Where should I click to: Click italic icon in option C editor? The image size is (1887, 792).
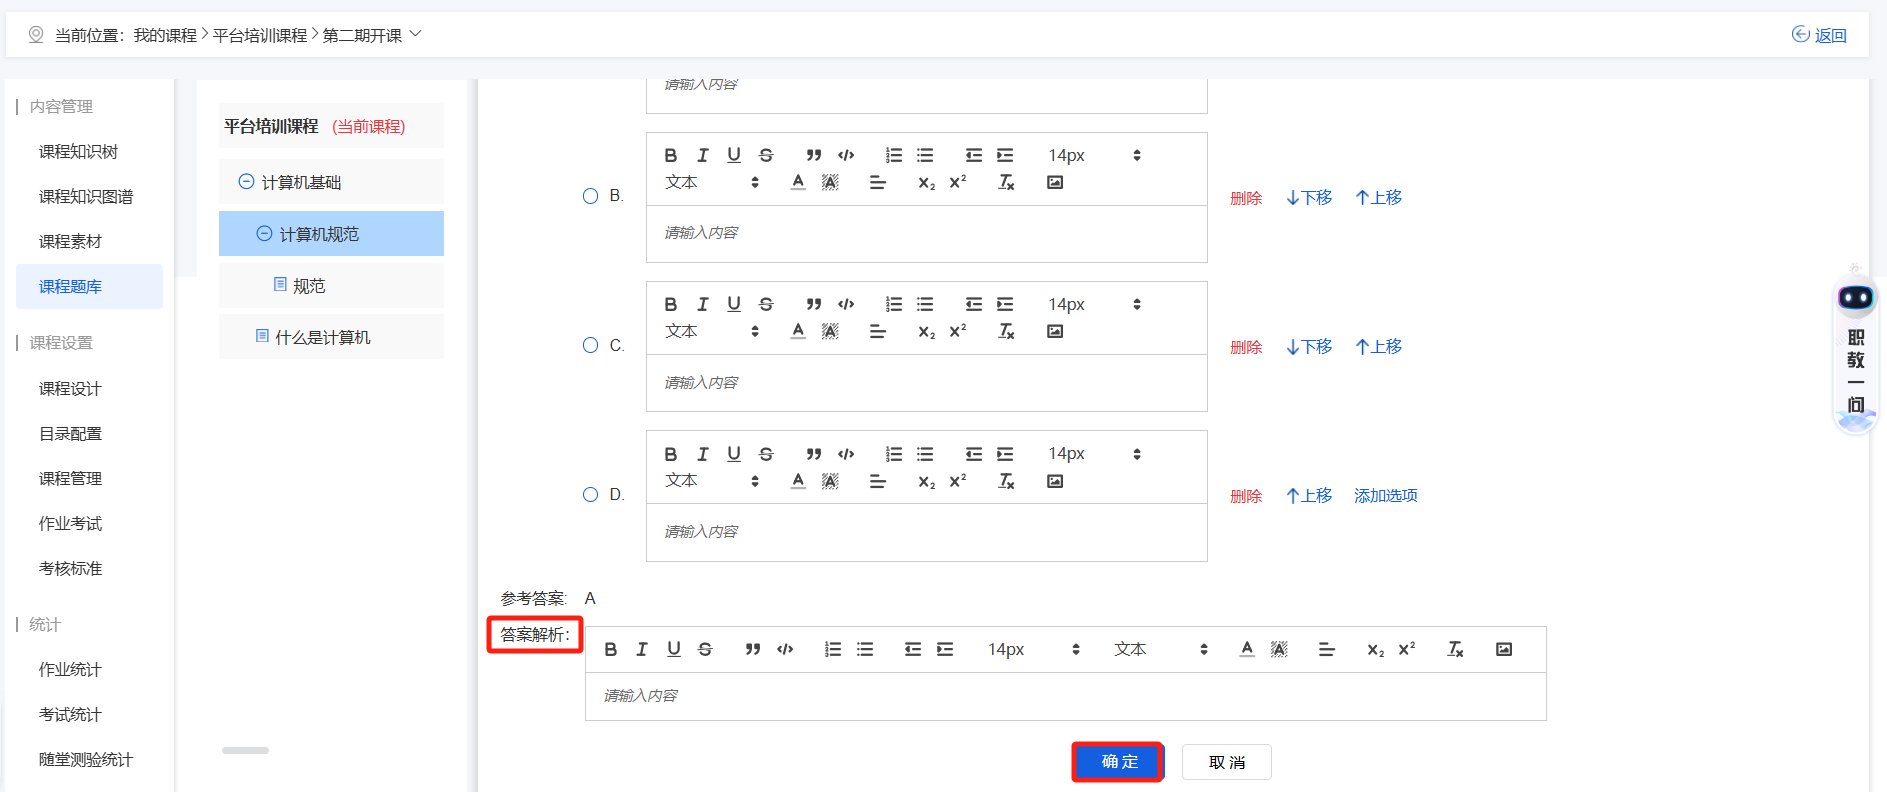703,304
